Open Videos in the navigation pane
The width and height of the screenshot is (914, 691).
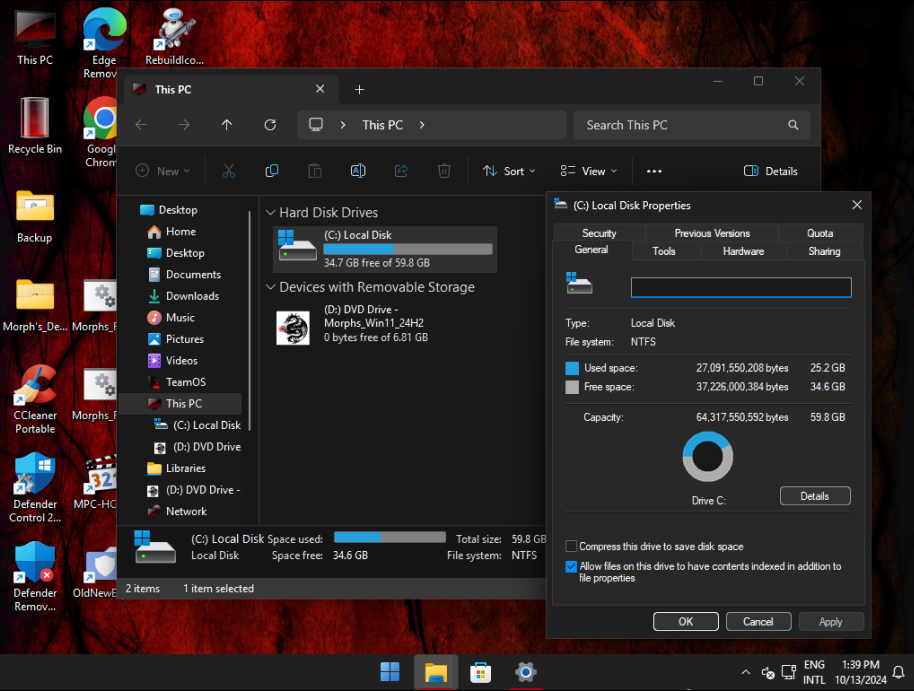click(x=181, y=361)
